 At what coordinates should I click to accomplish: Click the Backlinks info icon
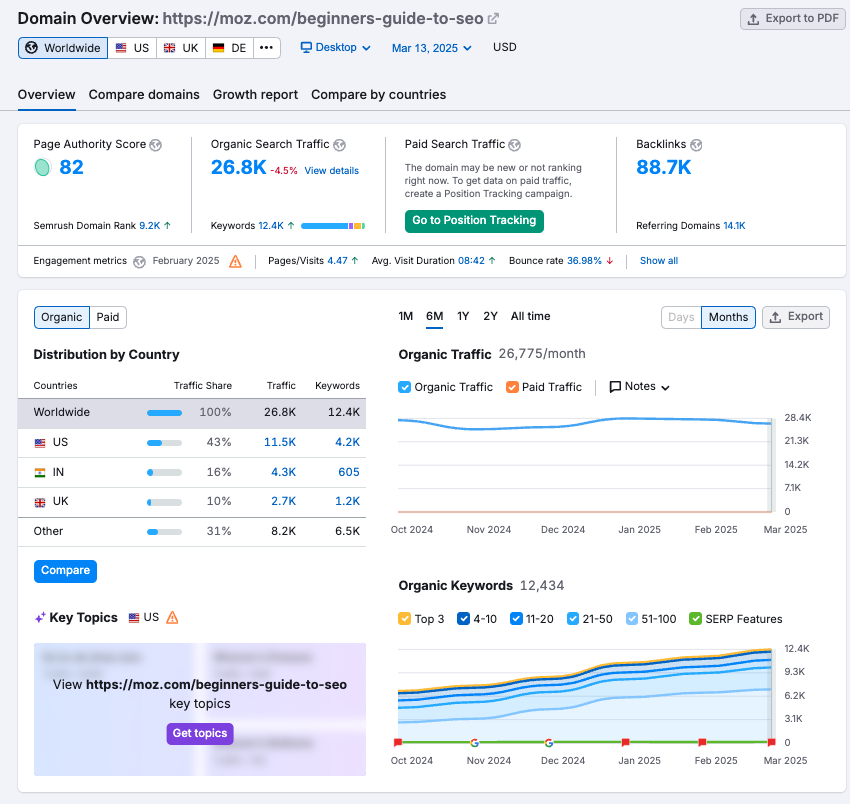(696, 145)
